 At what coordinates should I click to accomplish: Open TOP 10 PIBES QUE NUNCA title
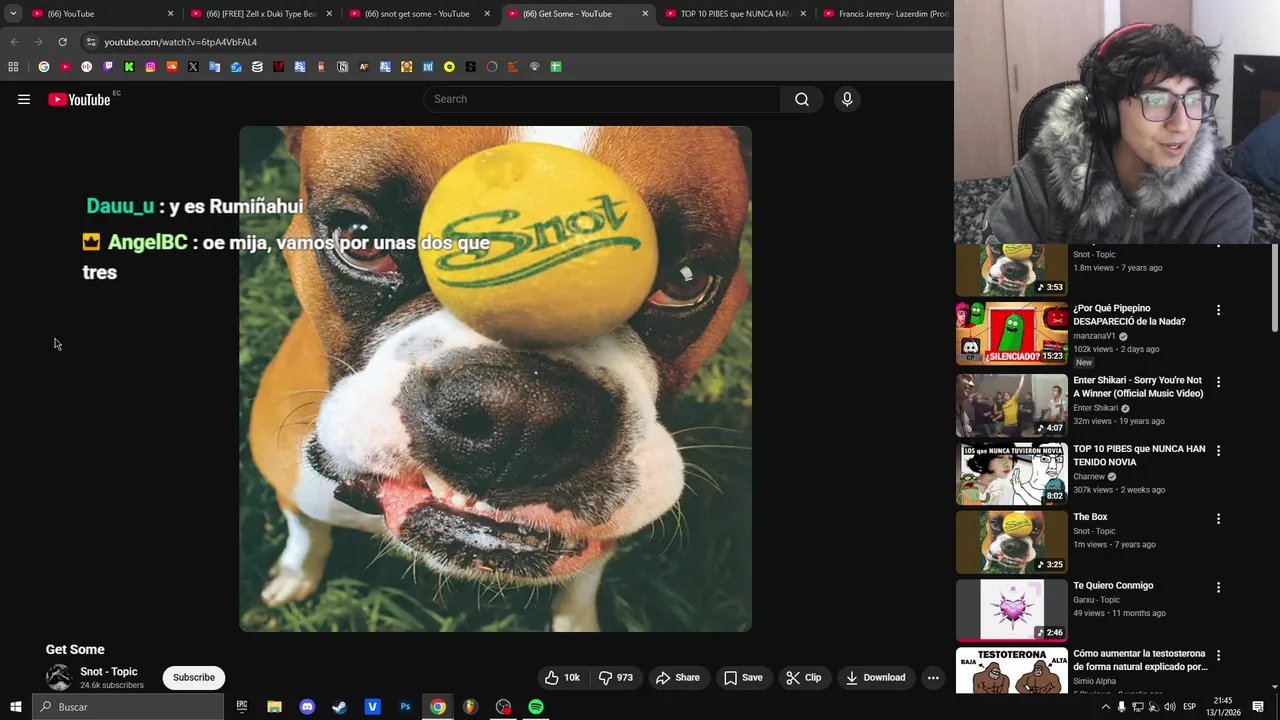[1139, 455]
